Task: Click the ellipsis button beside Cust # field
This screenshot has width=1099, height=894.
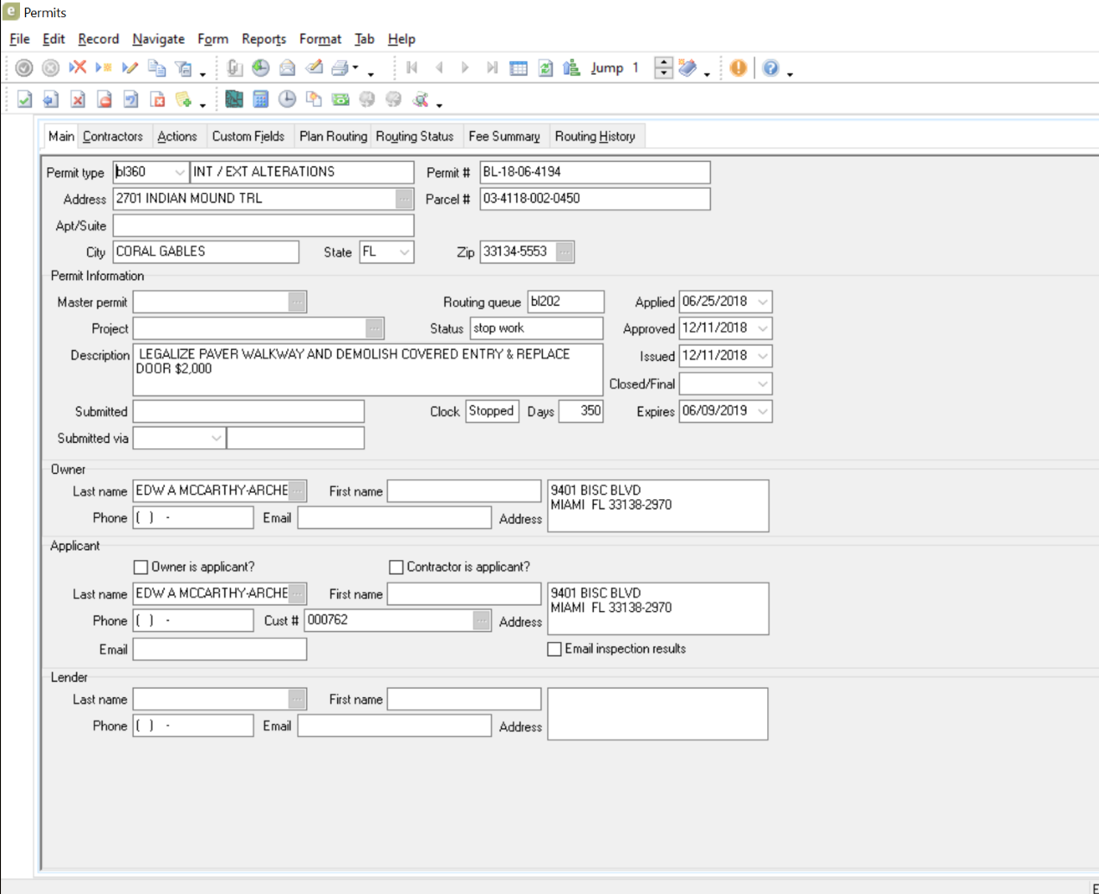Action: pyautogui.click(x=482, y=621)
